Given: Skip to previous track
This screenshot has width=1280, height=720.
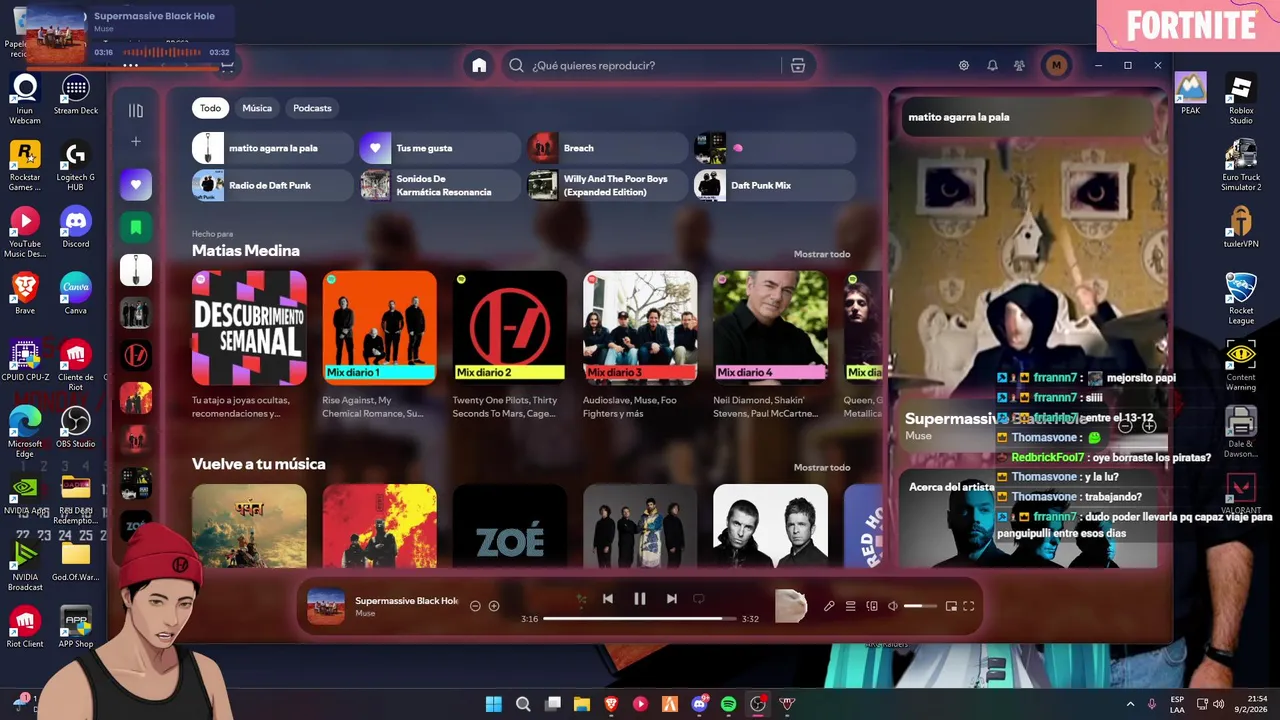Looking at the screenshot, I should coord(608,599).
